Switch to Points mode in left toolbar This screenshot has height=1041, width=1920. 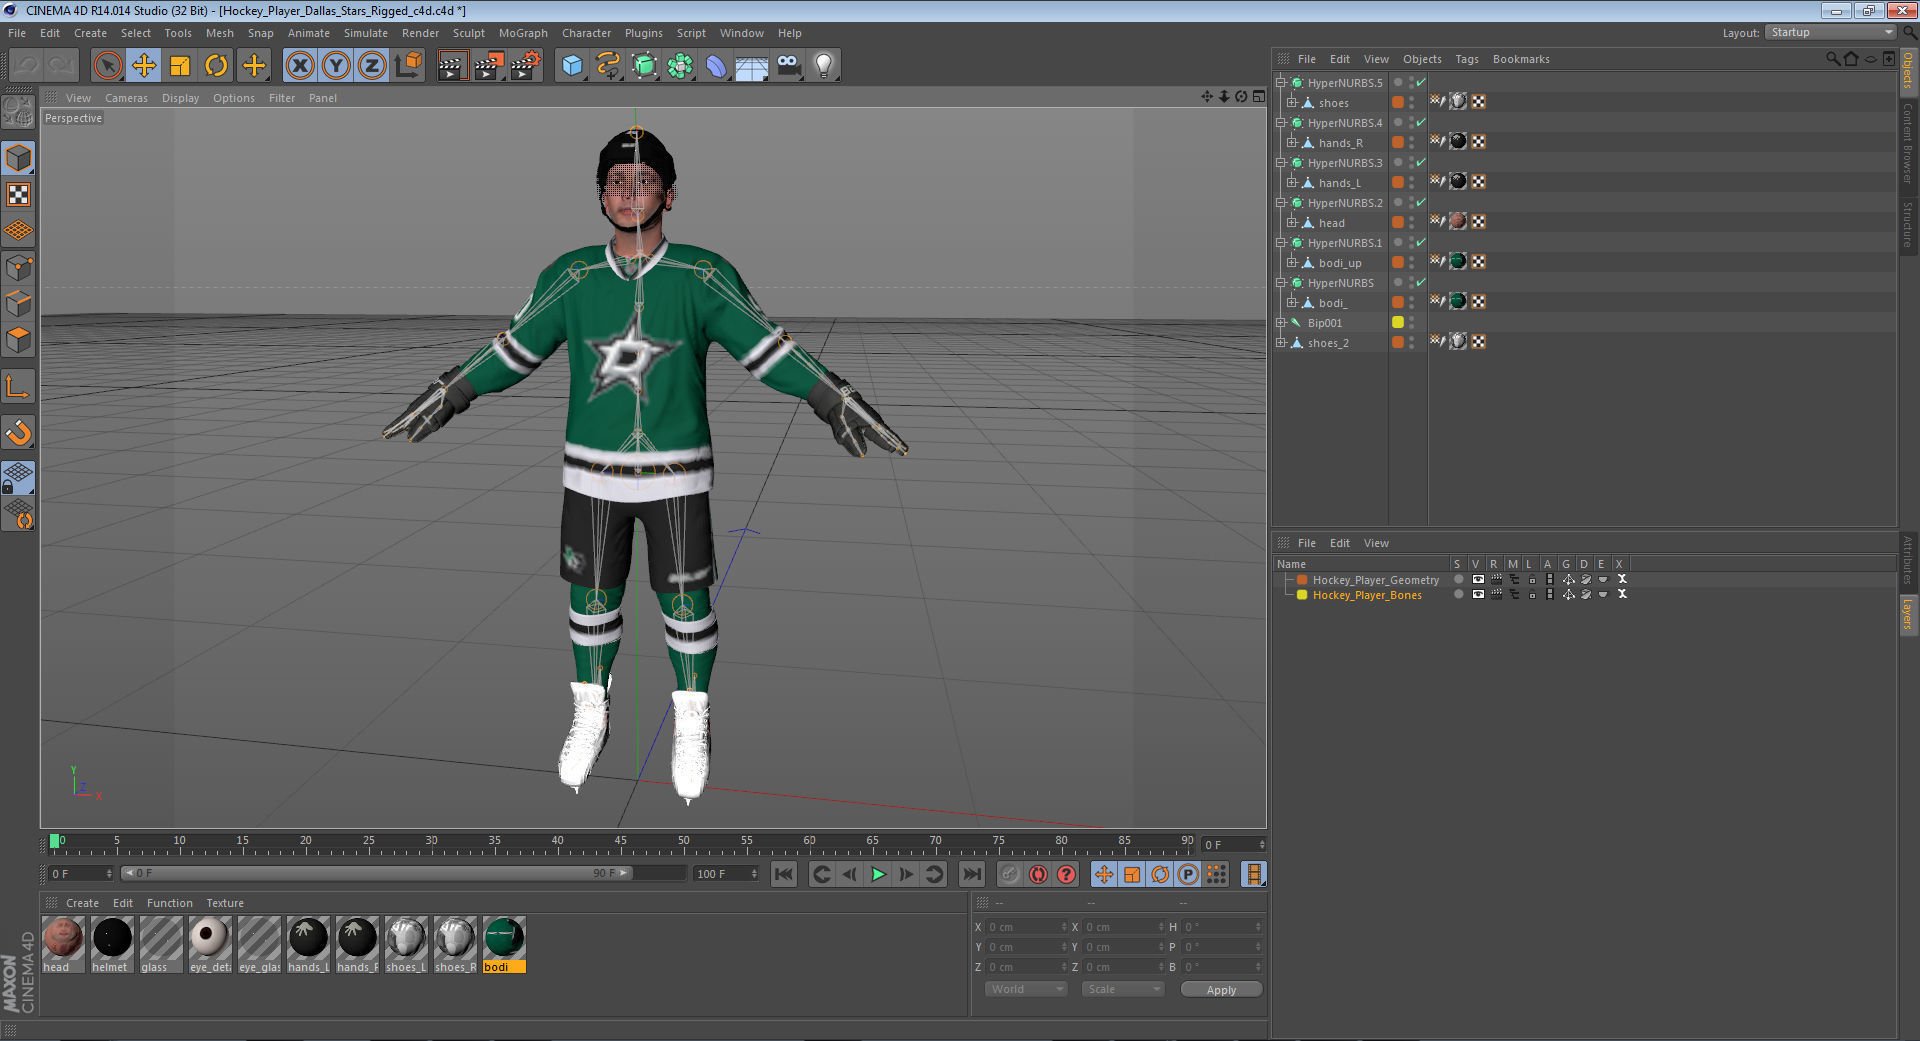[x=18, y=267]
